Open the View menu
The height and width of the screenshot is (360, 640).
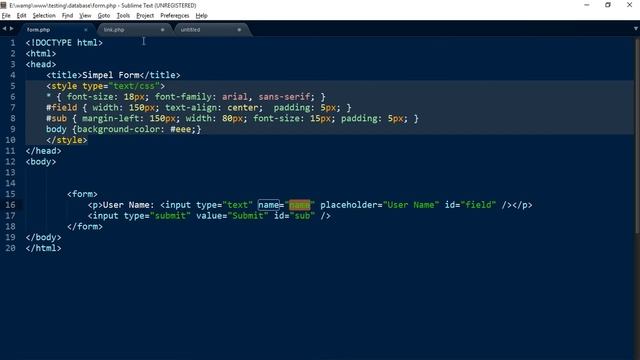85,16
